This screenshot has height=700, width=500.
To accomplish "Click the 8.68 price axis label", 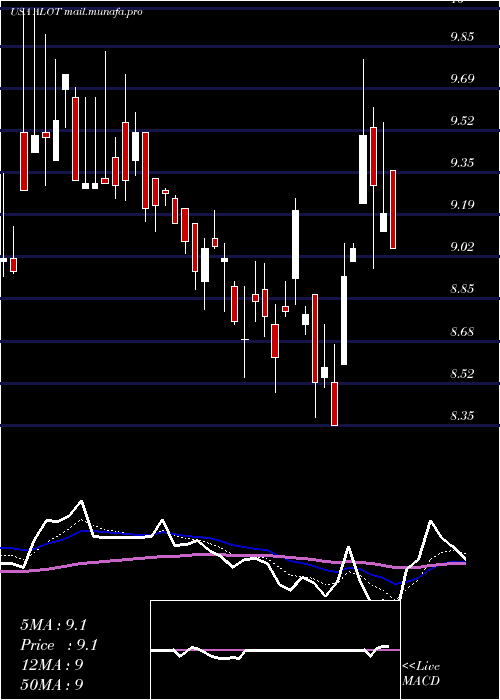I will (462, 332).
